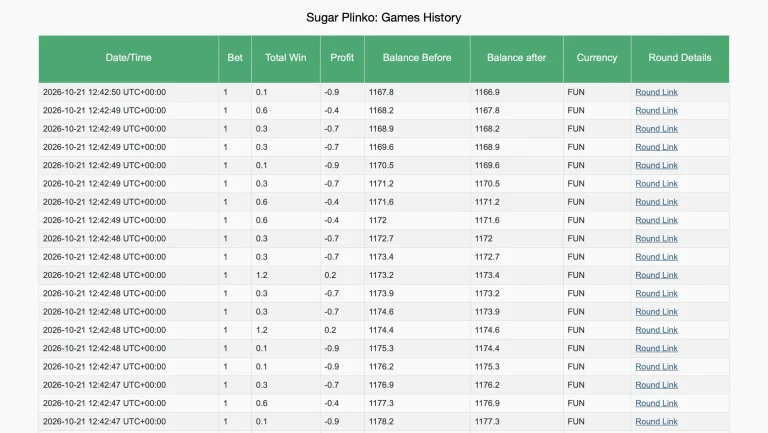Click the Bet column header
This screenshot has width=768, height=433.
[x=235, y=58]
